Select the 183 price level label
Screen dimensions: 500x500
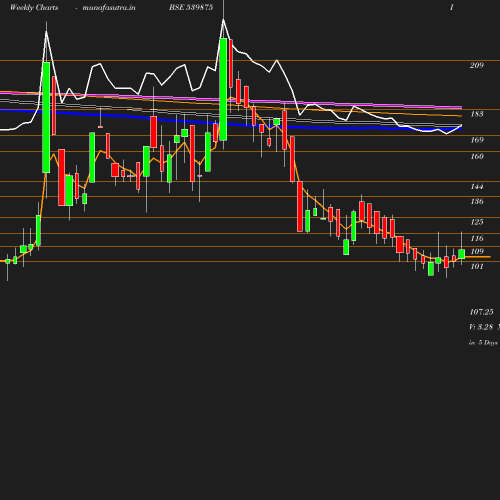click(x=477, y=114)
